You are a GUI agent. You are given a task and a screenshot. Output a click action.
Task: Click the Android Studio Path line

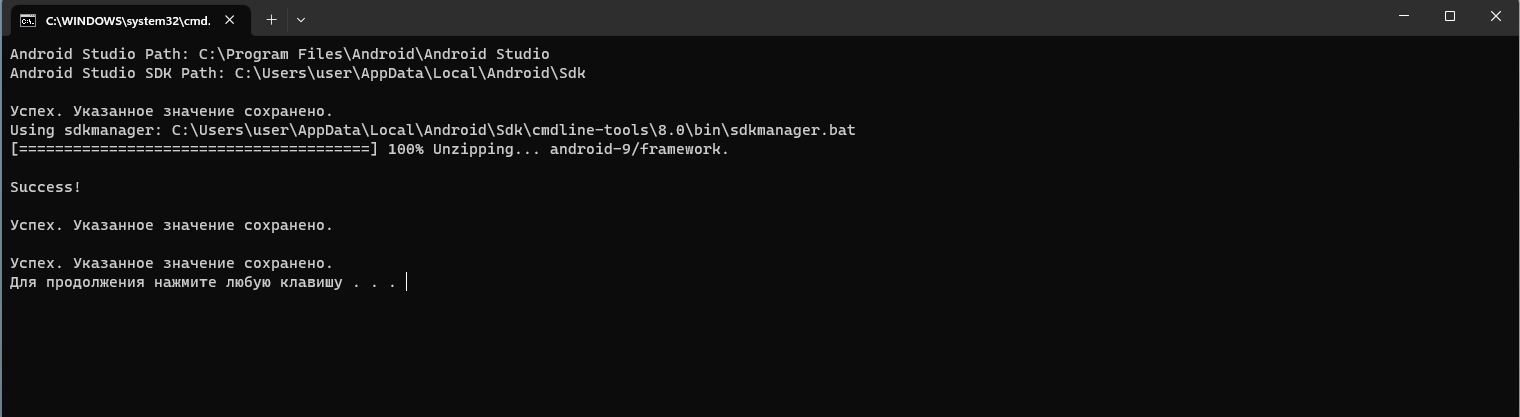280,54
